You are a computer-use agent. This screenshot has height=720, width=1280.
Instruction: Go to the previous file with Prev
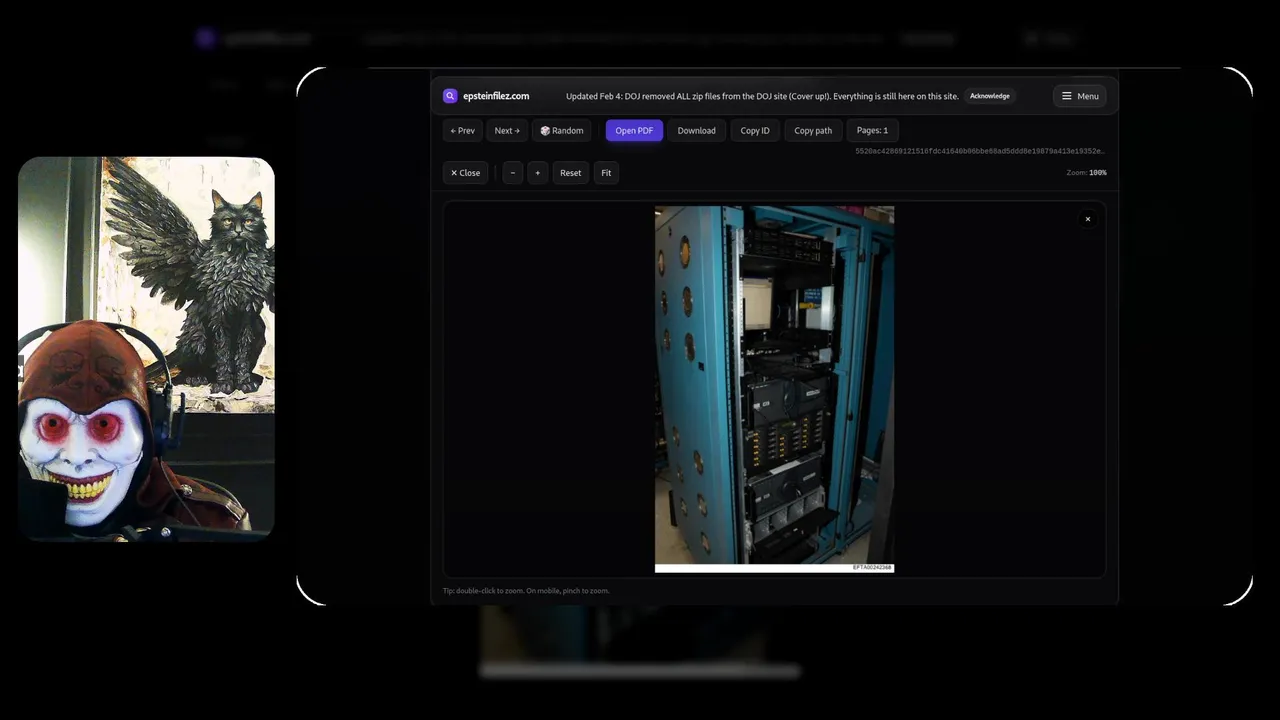click(463, 130)
